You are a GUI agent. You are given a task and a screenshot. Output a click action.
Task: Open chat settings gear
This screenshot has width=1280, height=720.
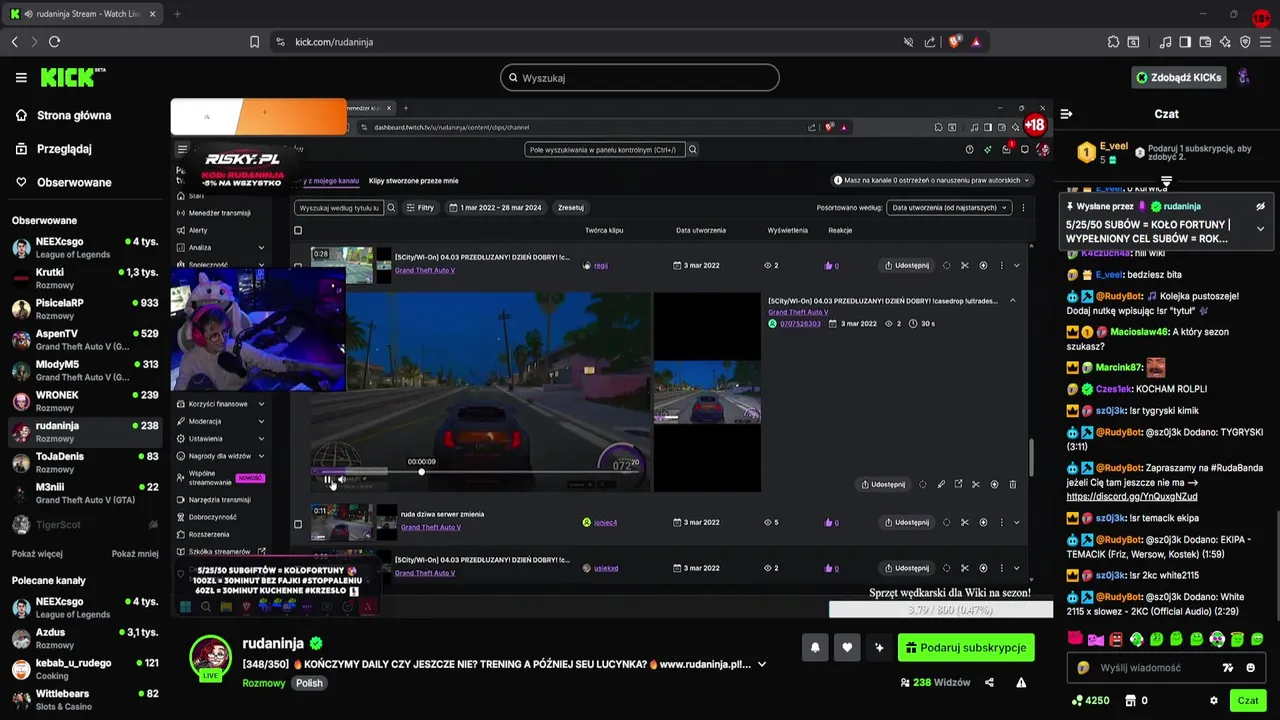point(1214,701)
